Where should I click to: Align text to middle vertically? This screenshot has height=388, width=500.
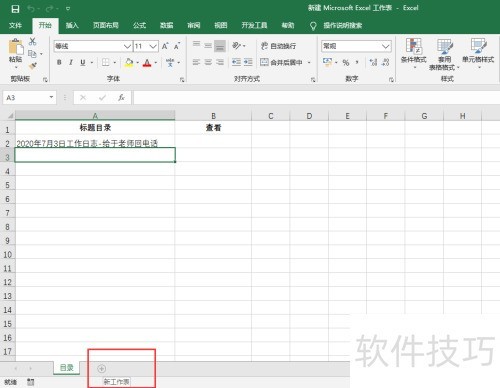208,45
